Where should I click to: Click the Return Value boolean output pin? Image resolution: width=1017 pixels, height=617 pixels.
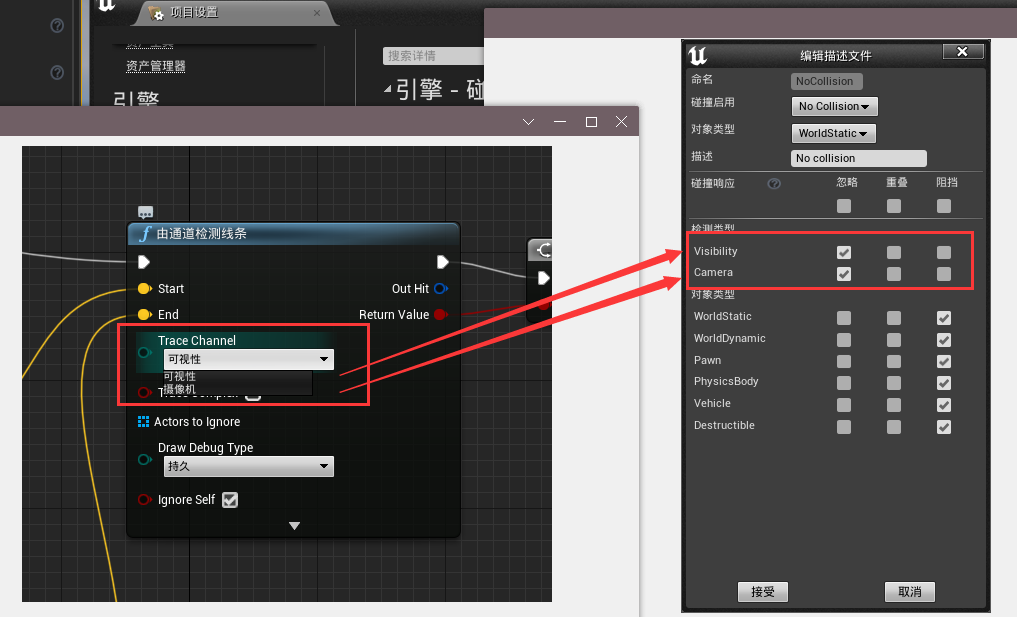click(x=440, y=315)
